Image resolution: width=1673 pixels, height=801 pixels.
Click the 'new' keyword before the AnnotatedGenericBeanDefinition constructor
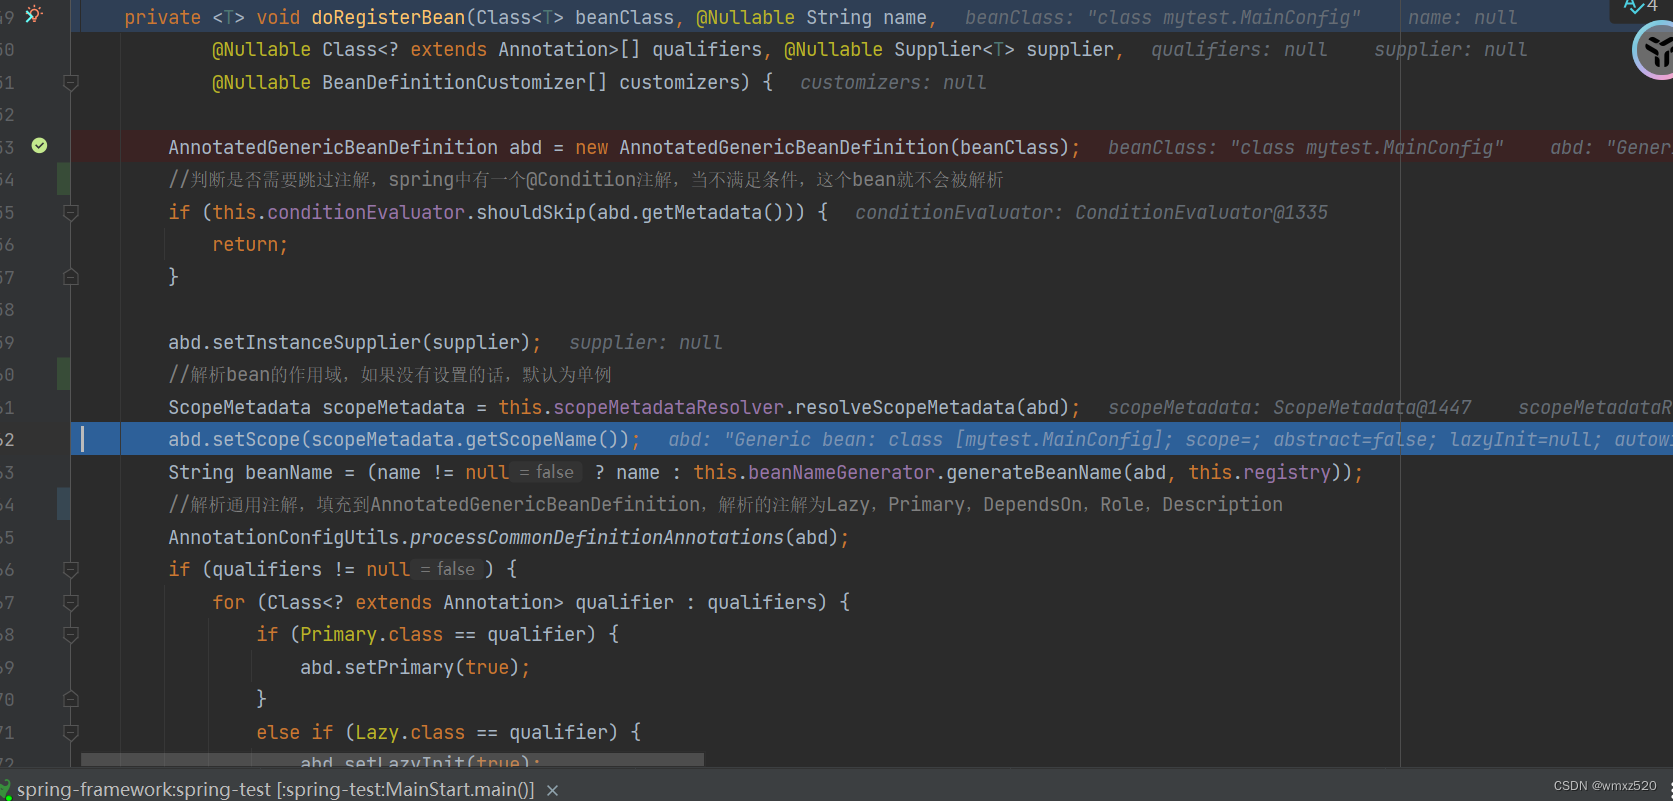(x=591, y=147)
